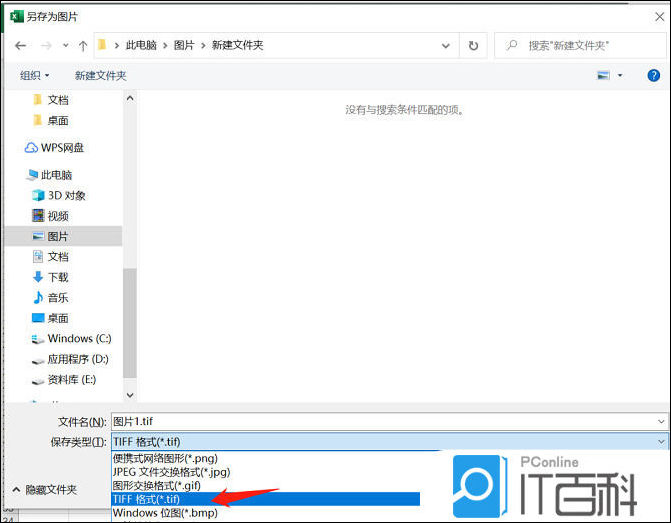
Task: Click the folder icon in address bar
Action: [102, 45]
